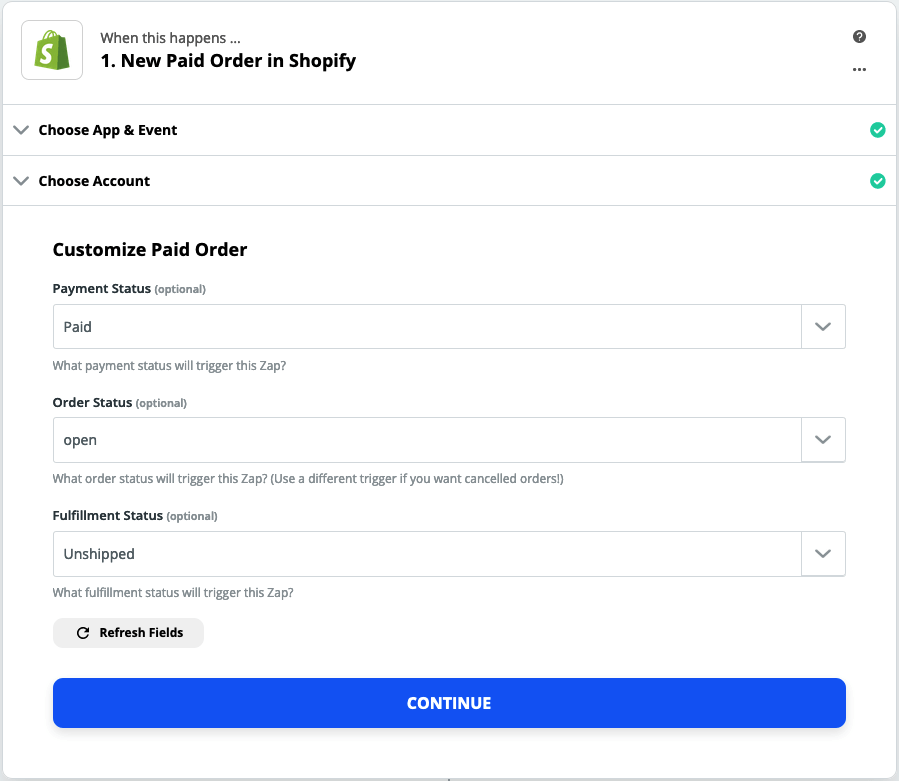The height and width of the screenshot is (781, 899).
Task: Click the green checkmark beside Choose App & Event
Action: [877, 130]
